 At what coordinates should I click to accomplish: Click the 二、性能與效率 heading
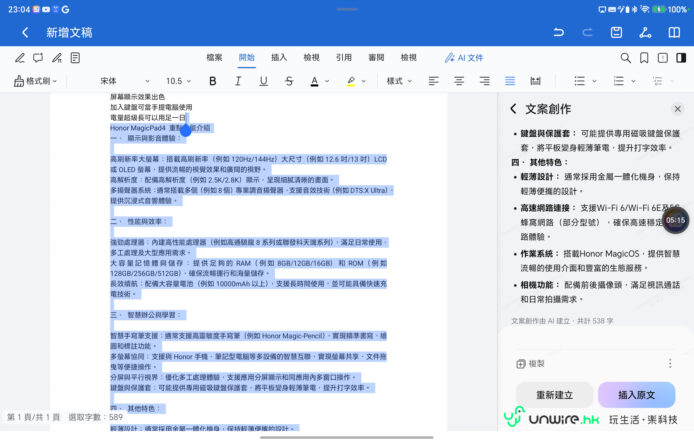point(139,221)
